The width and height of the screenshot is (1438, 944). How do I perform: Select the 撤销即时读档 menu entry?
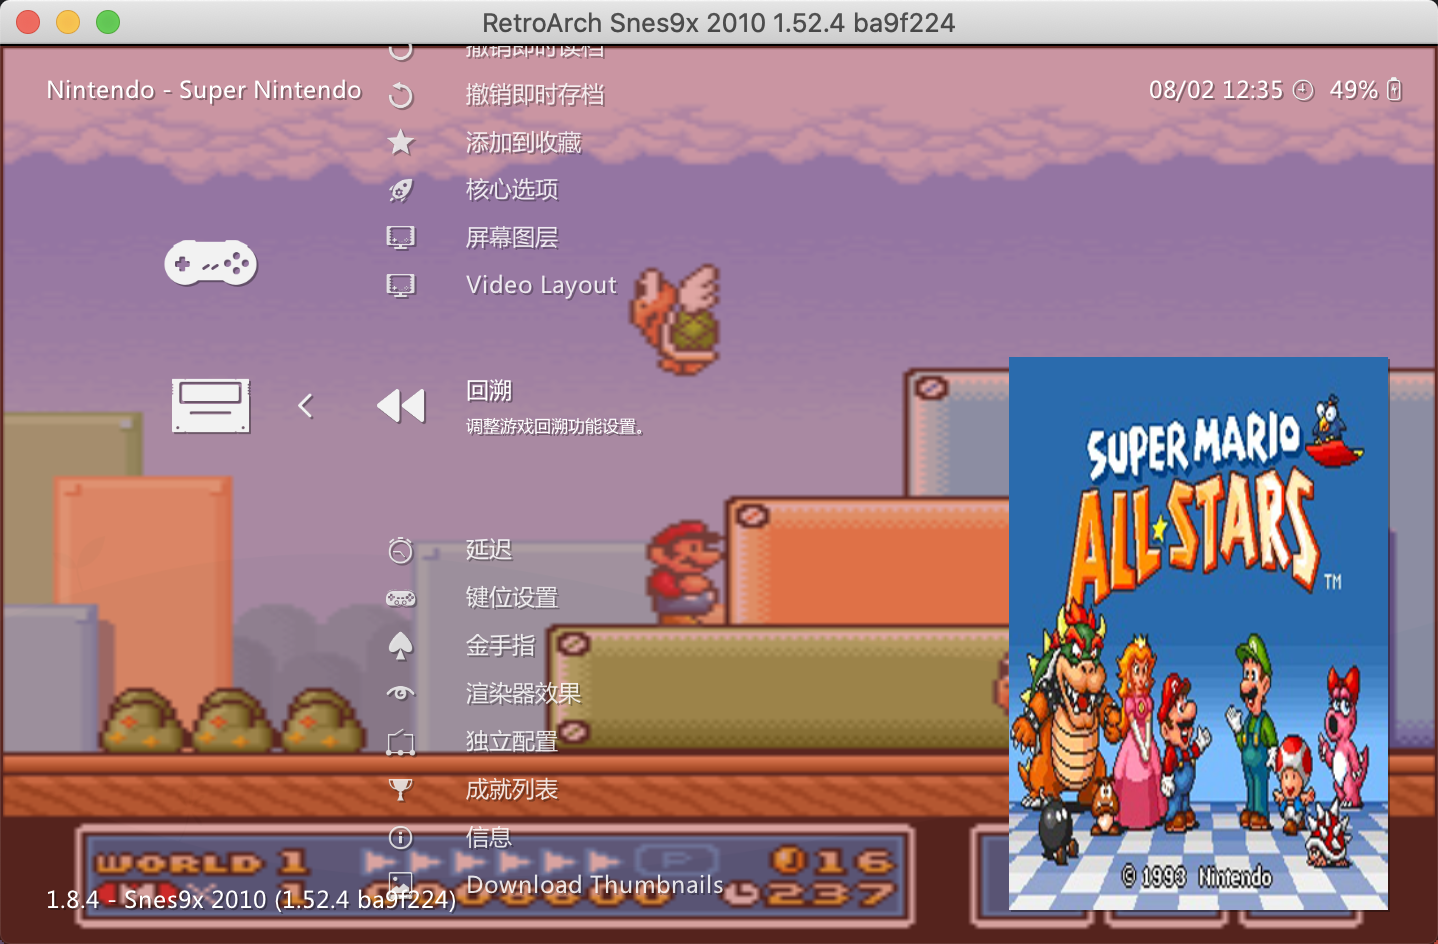click(533, 48)
